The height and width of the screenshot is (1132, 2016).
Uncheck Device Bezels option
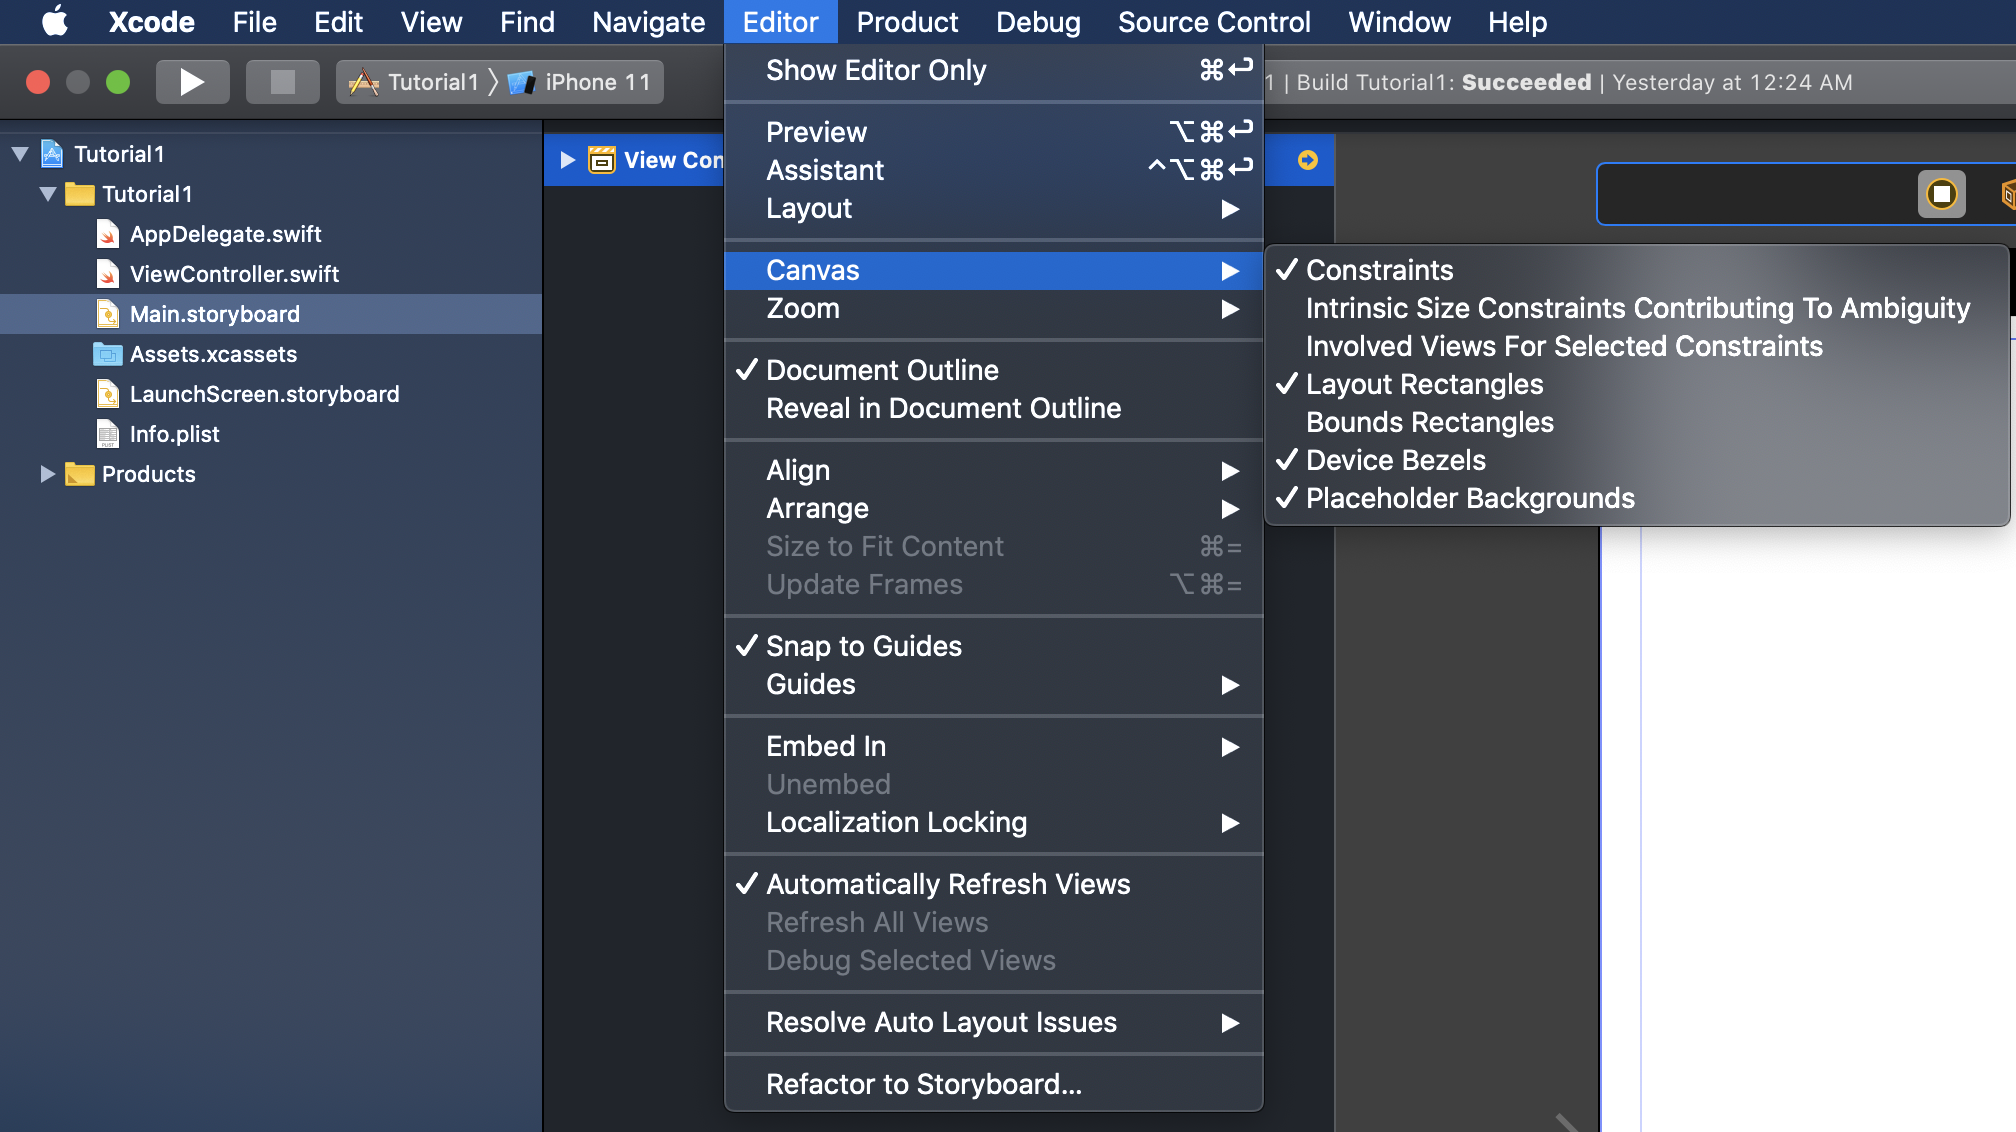1395,460
